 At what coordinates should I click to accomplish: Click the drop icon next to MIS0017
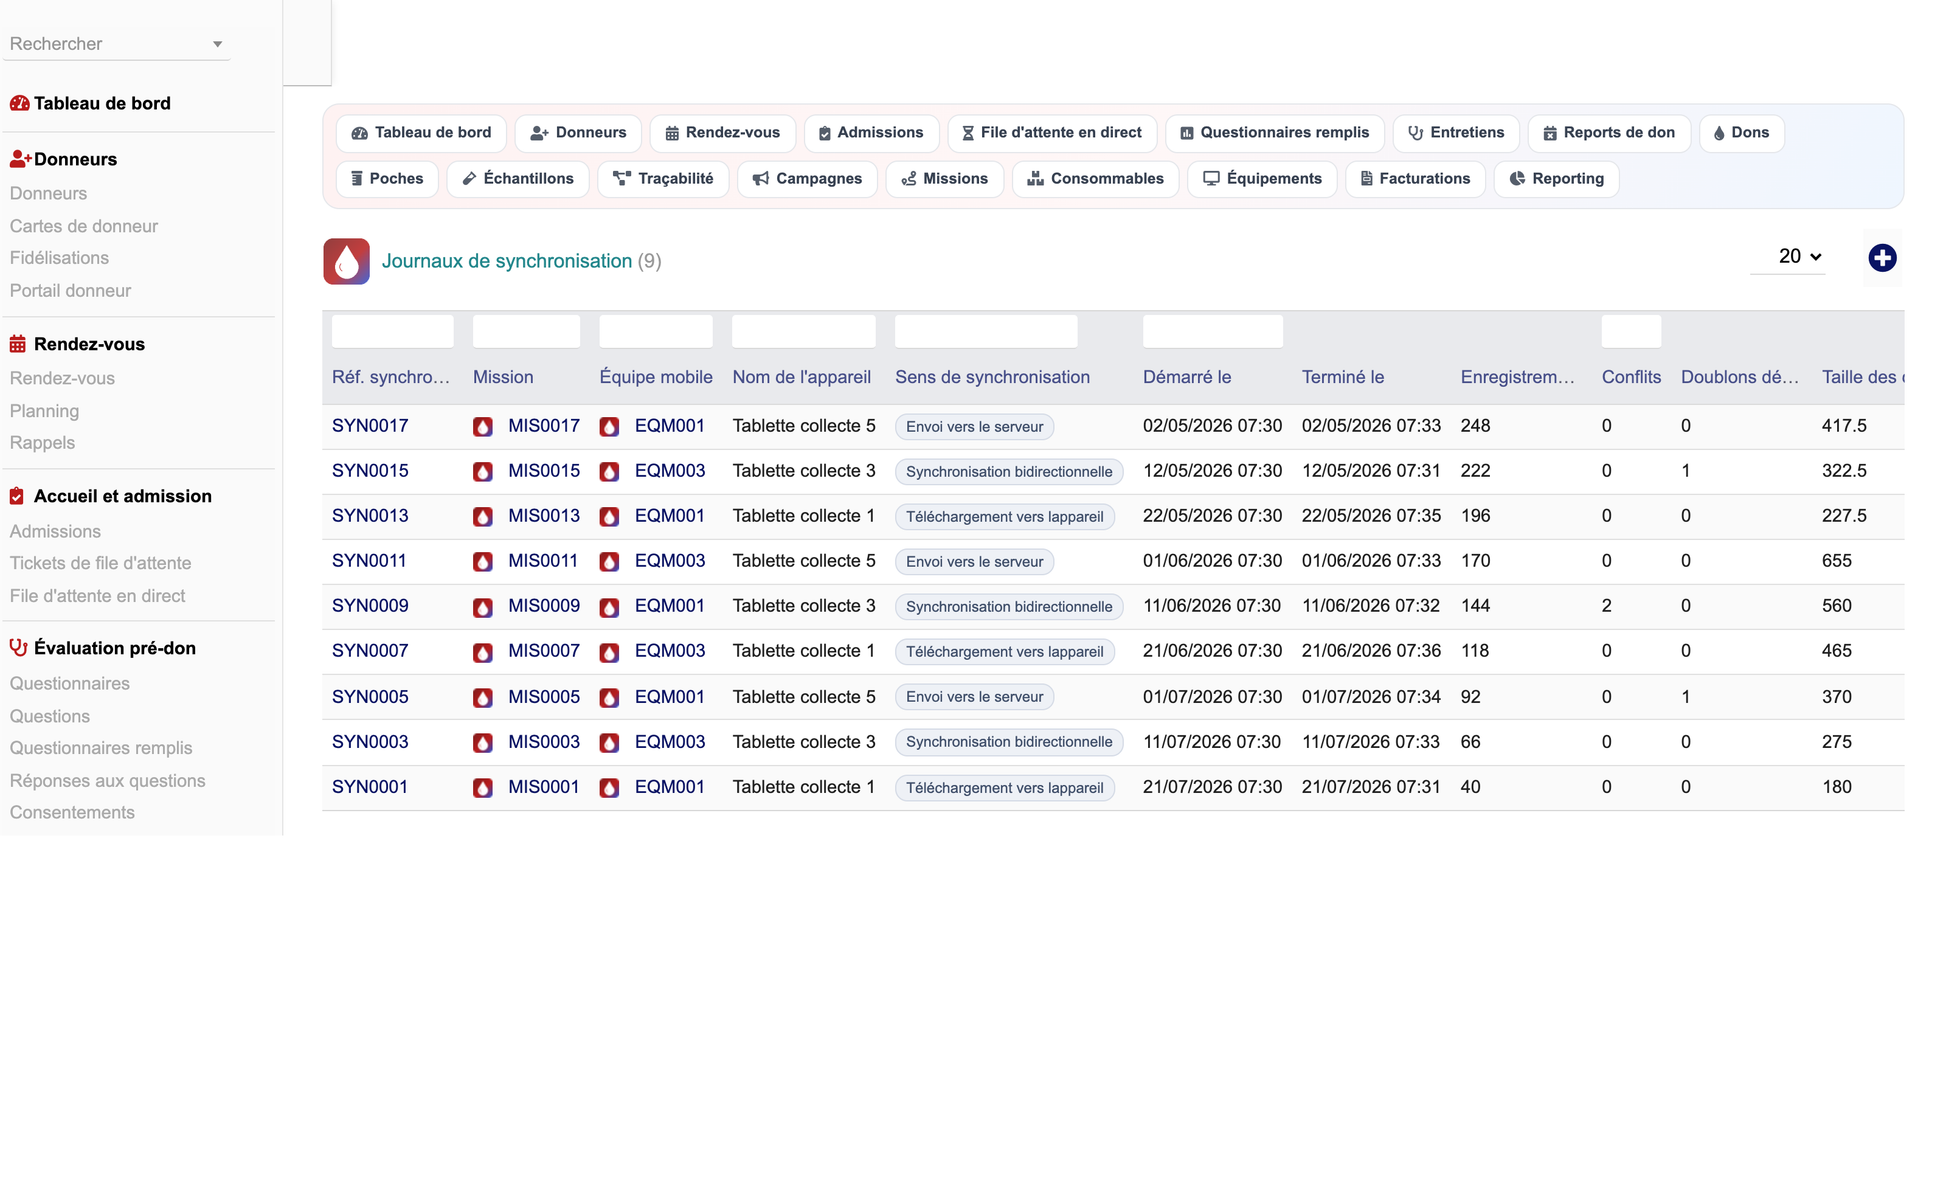[483, 427]
